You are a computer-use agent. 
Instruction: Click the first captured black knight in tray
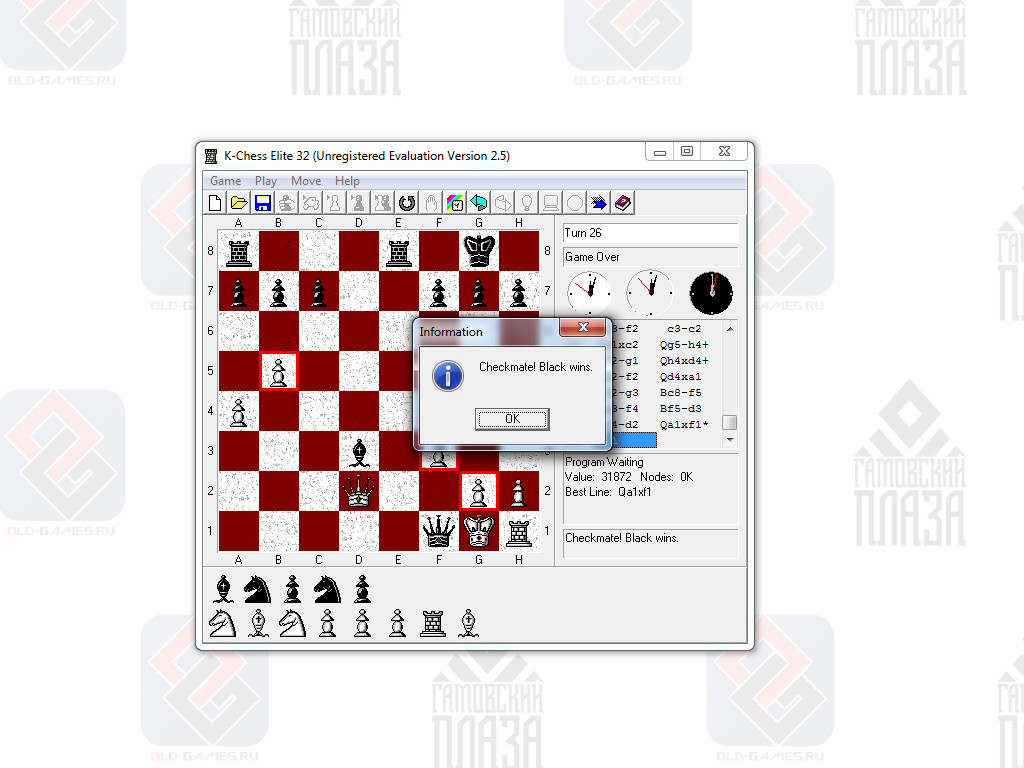tap(257, 588)
